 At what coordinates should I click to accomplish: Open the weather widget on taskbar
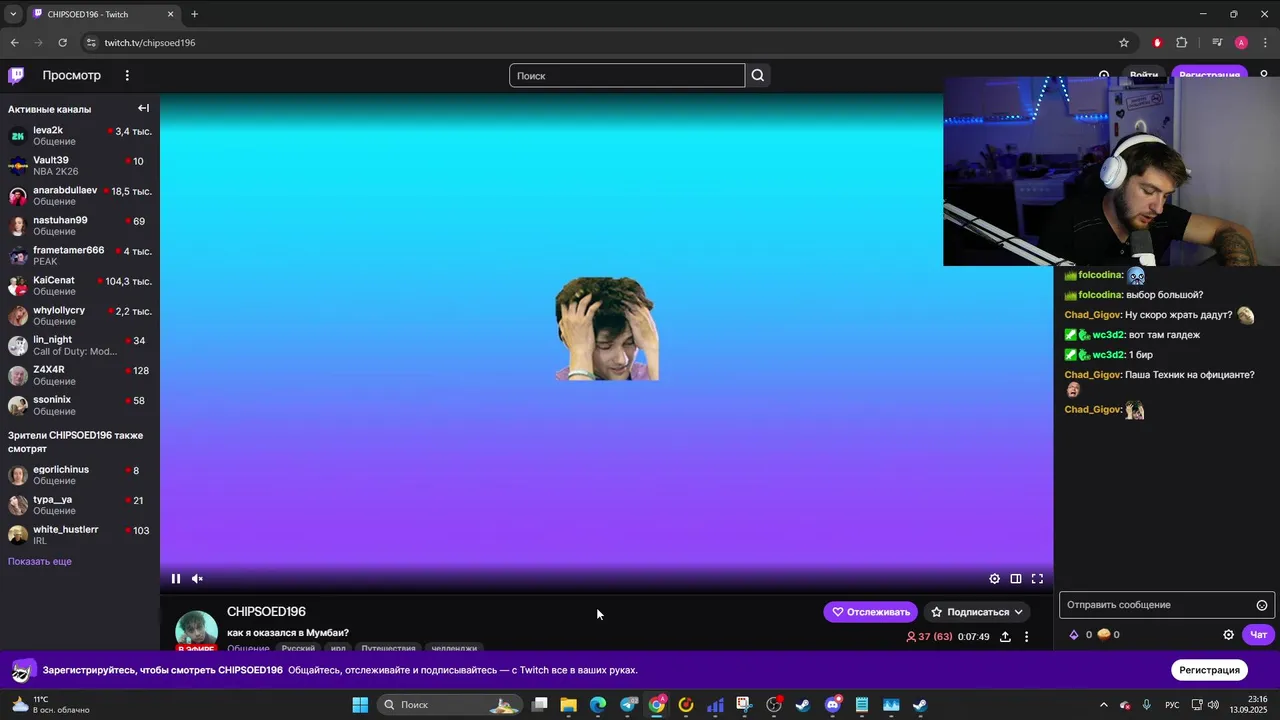coord(50,705)
